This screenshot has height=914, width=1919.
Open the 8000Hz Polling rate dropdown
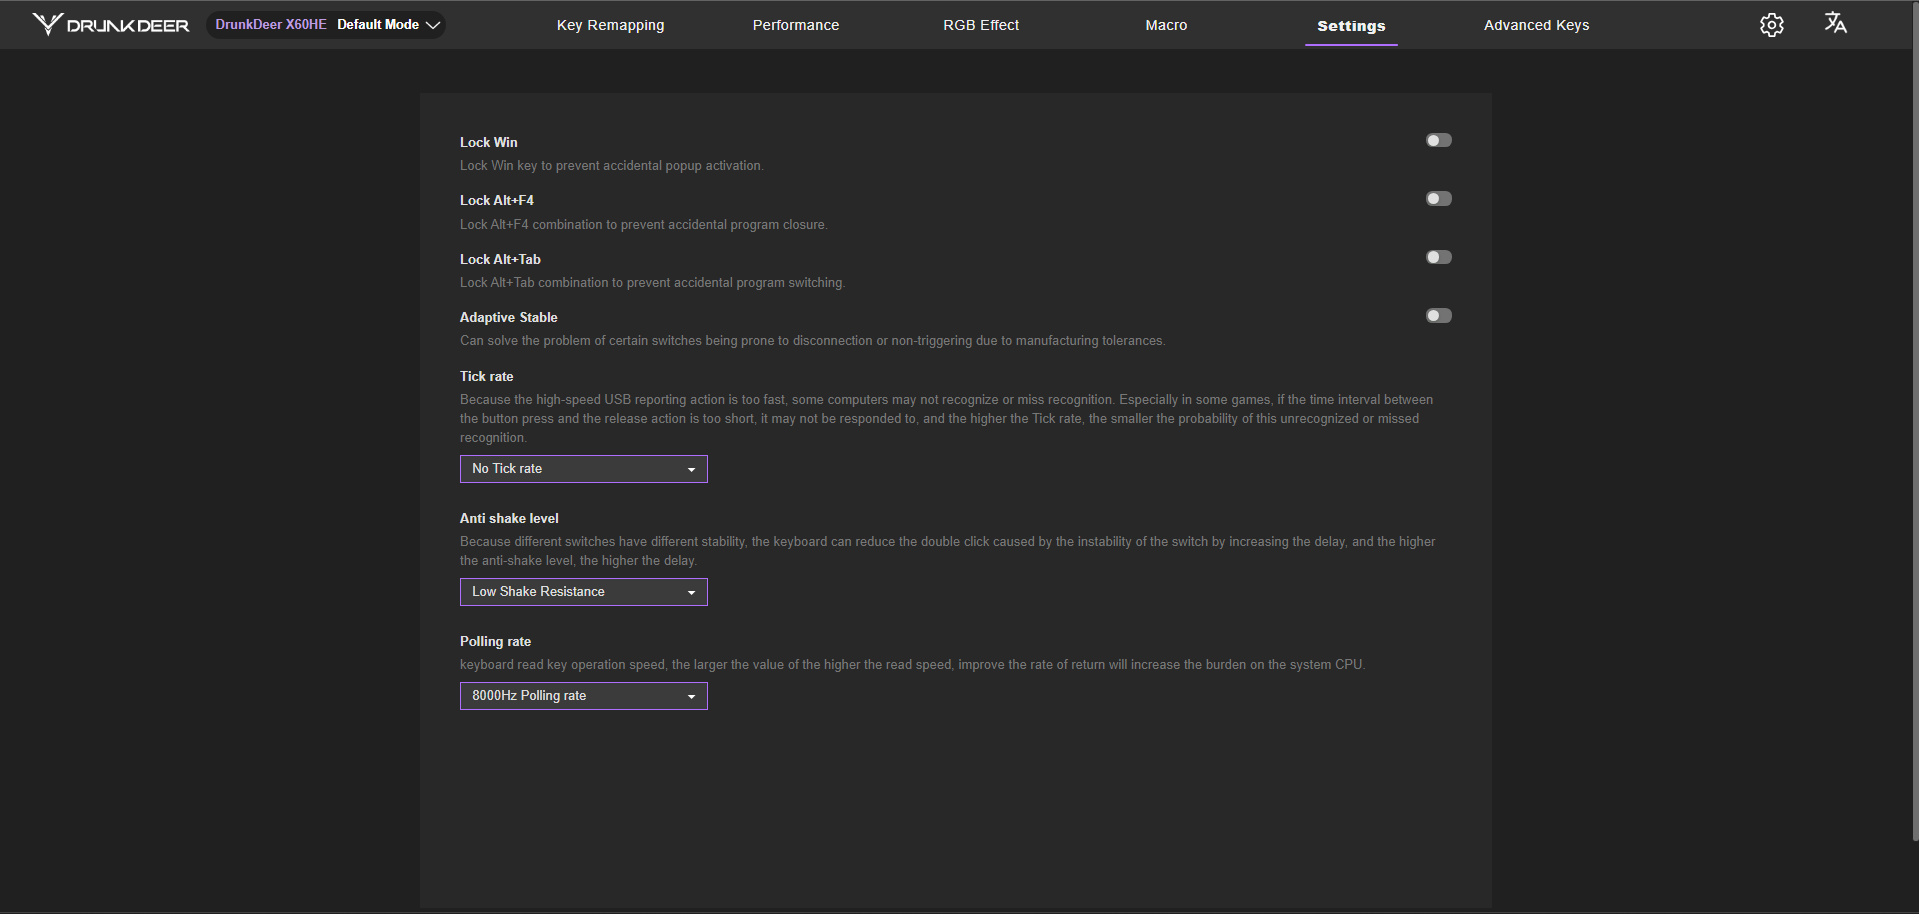[x=582, y=696]
